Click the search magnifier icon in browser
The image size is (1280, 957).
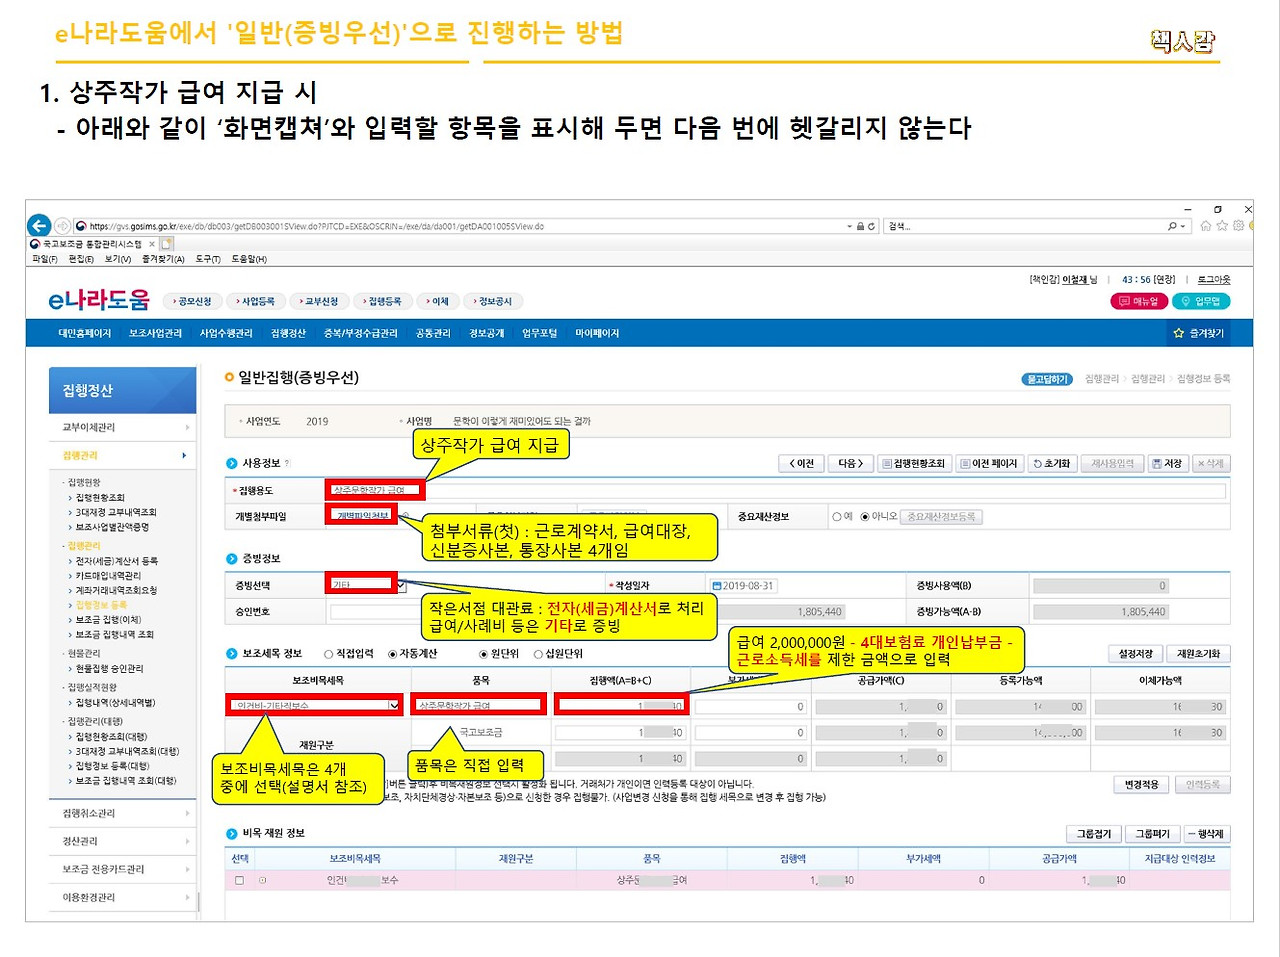tap(1173, 226)
